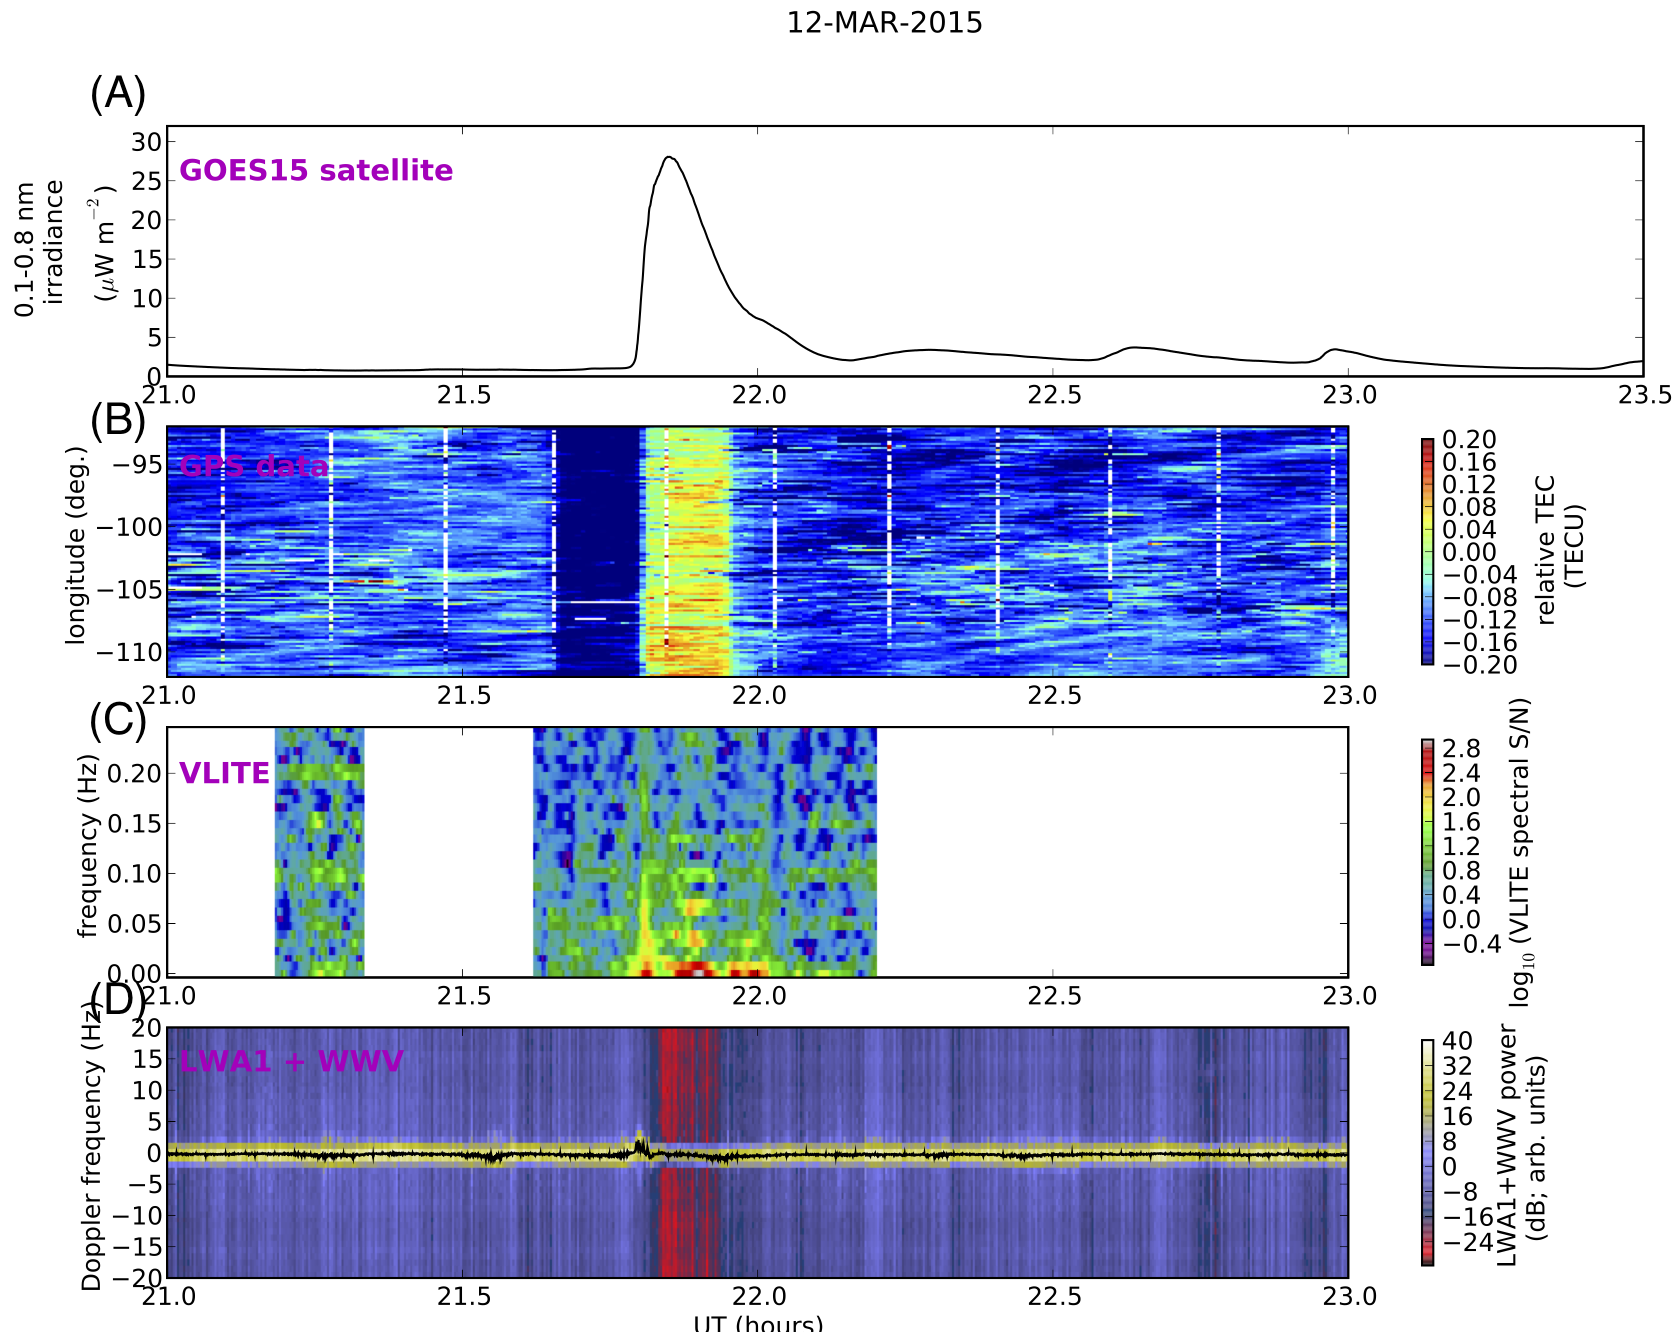Click the LWA1+WWV power colorbar
1678x1332 pixels.
pyautogui.click(x=1427, y=1153)
